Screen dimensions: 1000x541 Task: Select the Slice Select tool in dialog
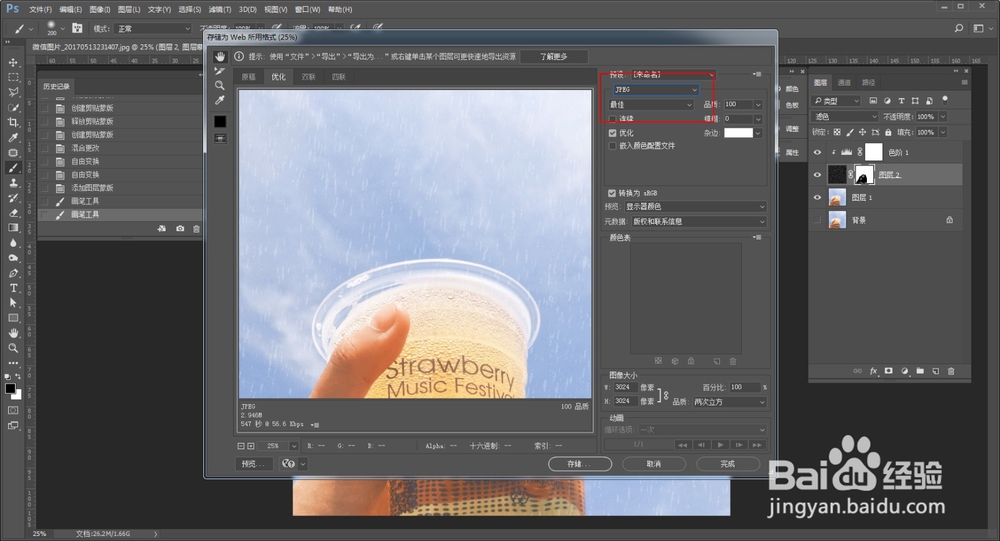pyautogui.click(x=220, y=71)
